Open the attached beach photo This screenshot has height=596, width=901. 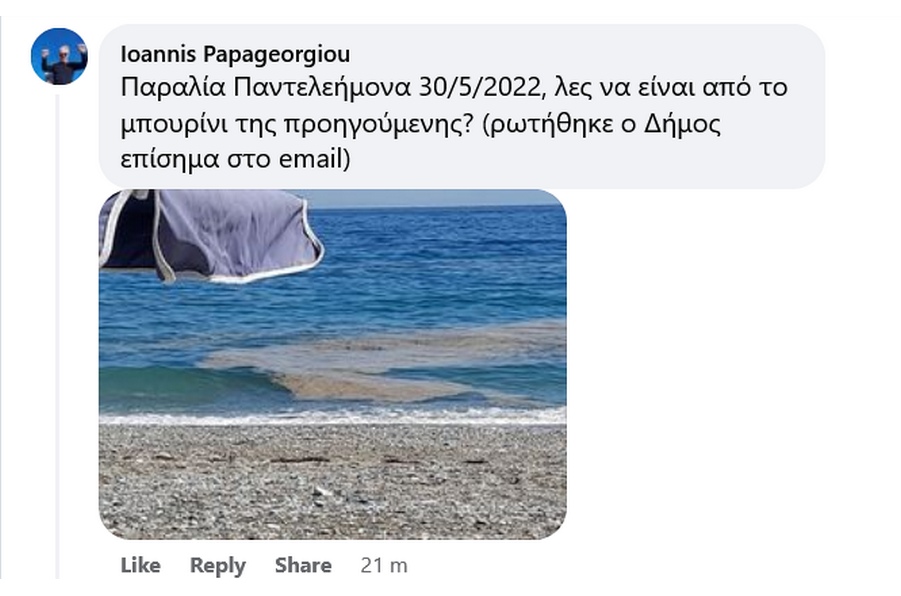click(x=333, y=364)
